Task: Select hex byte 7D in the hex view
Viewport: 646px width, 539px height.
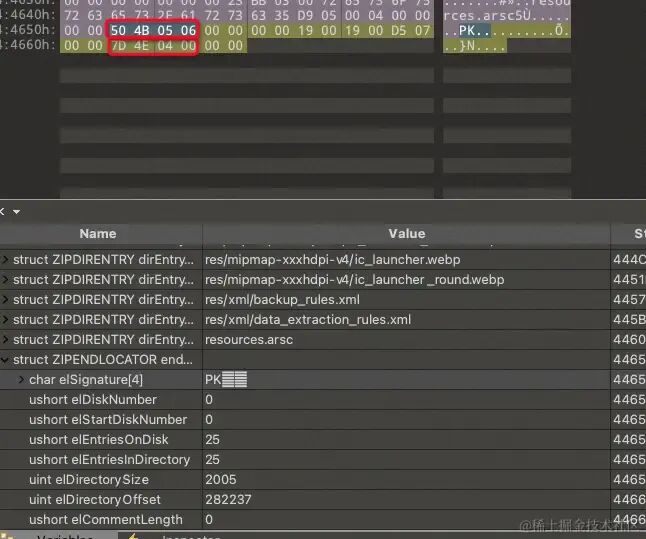Action: [x=119, y=45]
